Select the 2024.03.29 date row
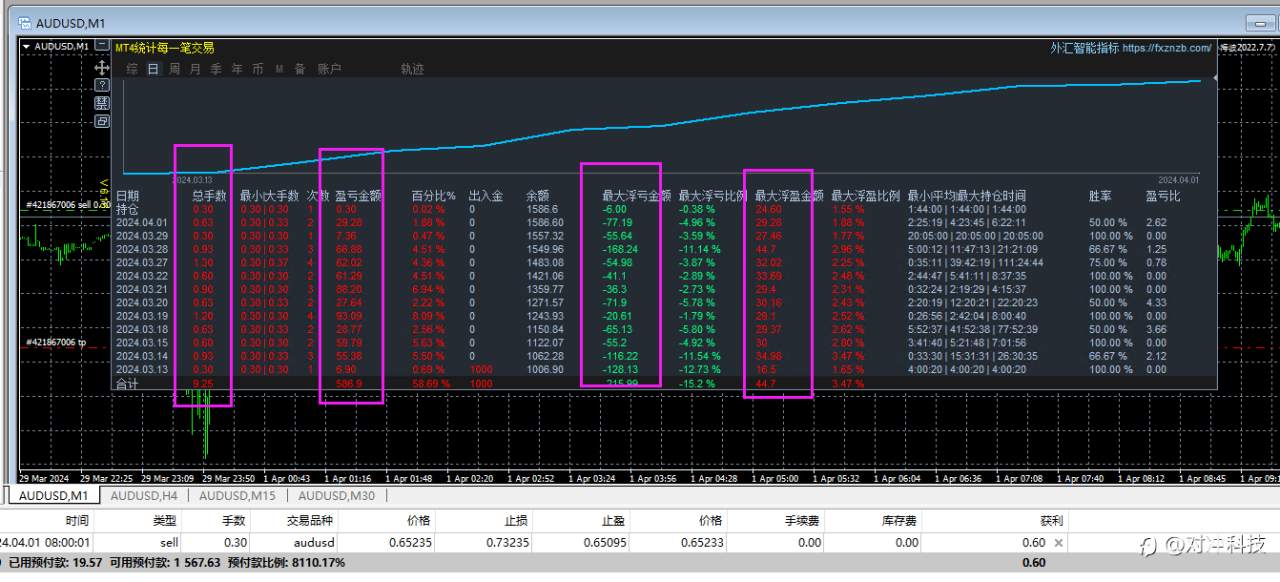The width and height of the screenshot is (1280, 582). (141, 236)
